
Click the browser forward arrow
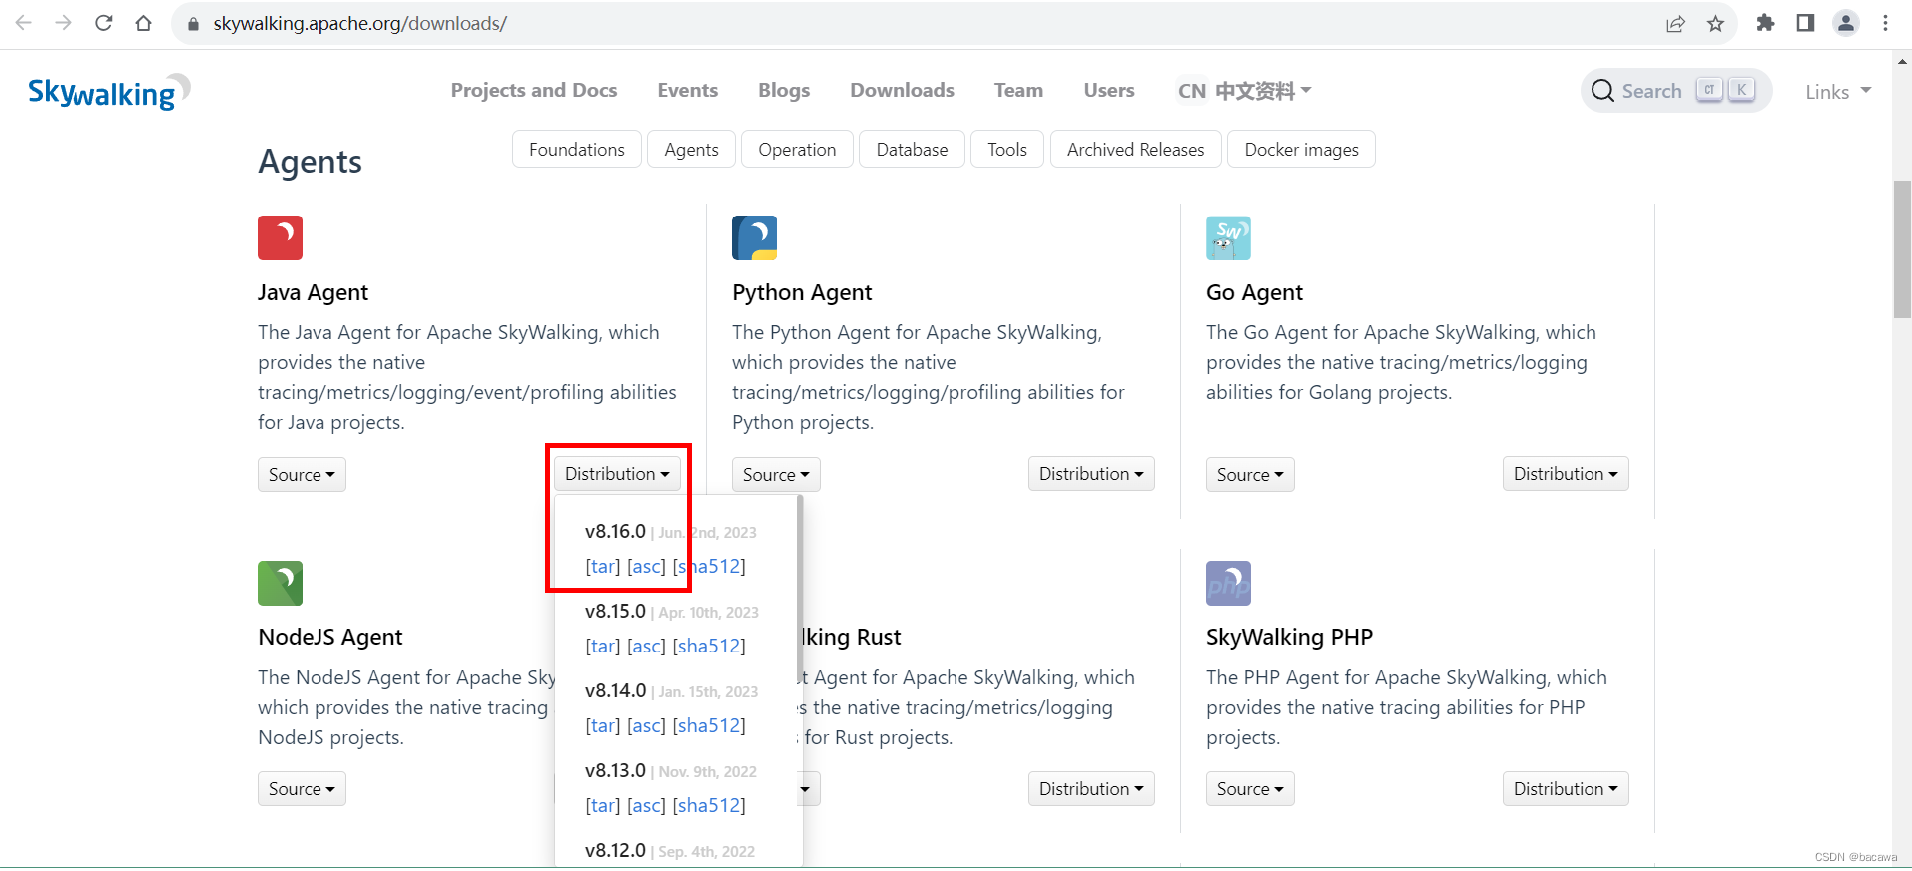tap(64, 23)
